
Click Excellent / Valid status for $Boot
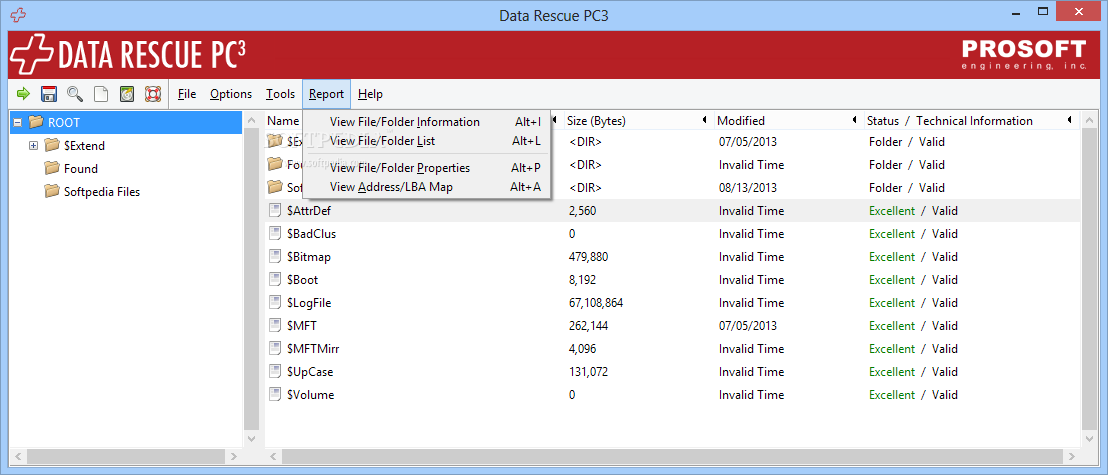(913, 280)
